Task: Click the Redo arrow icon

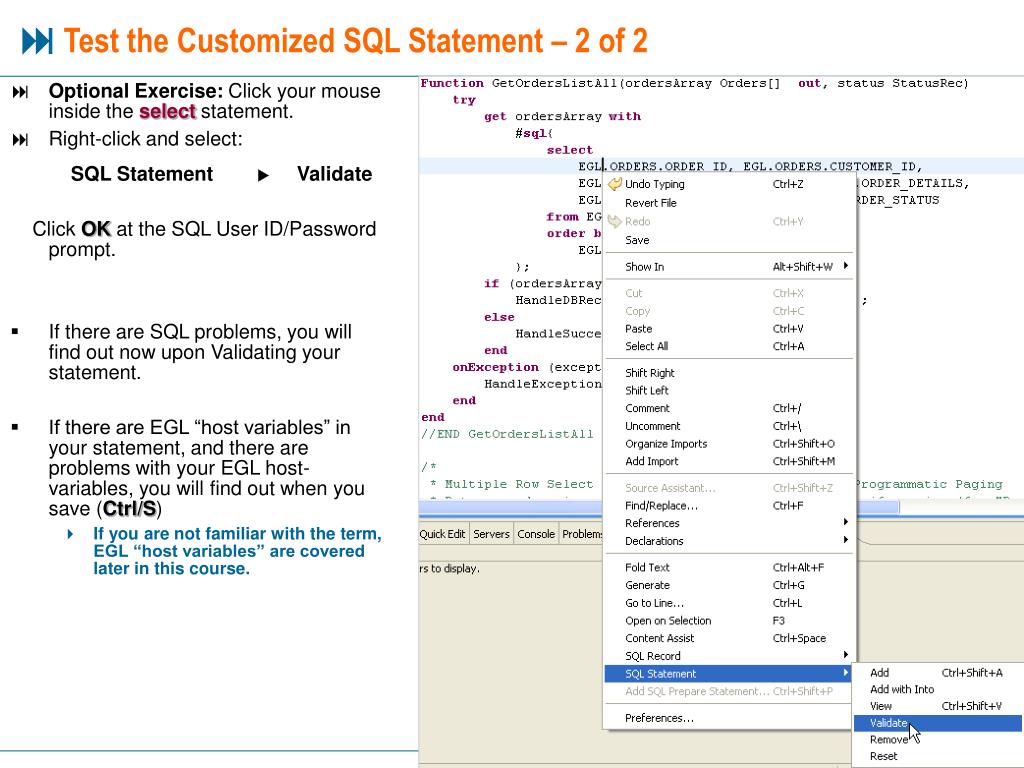Action: (x=614, y=221)
